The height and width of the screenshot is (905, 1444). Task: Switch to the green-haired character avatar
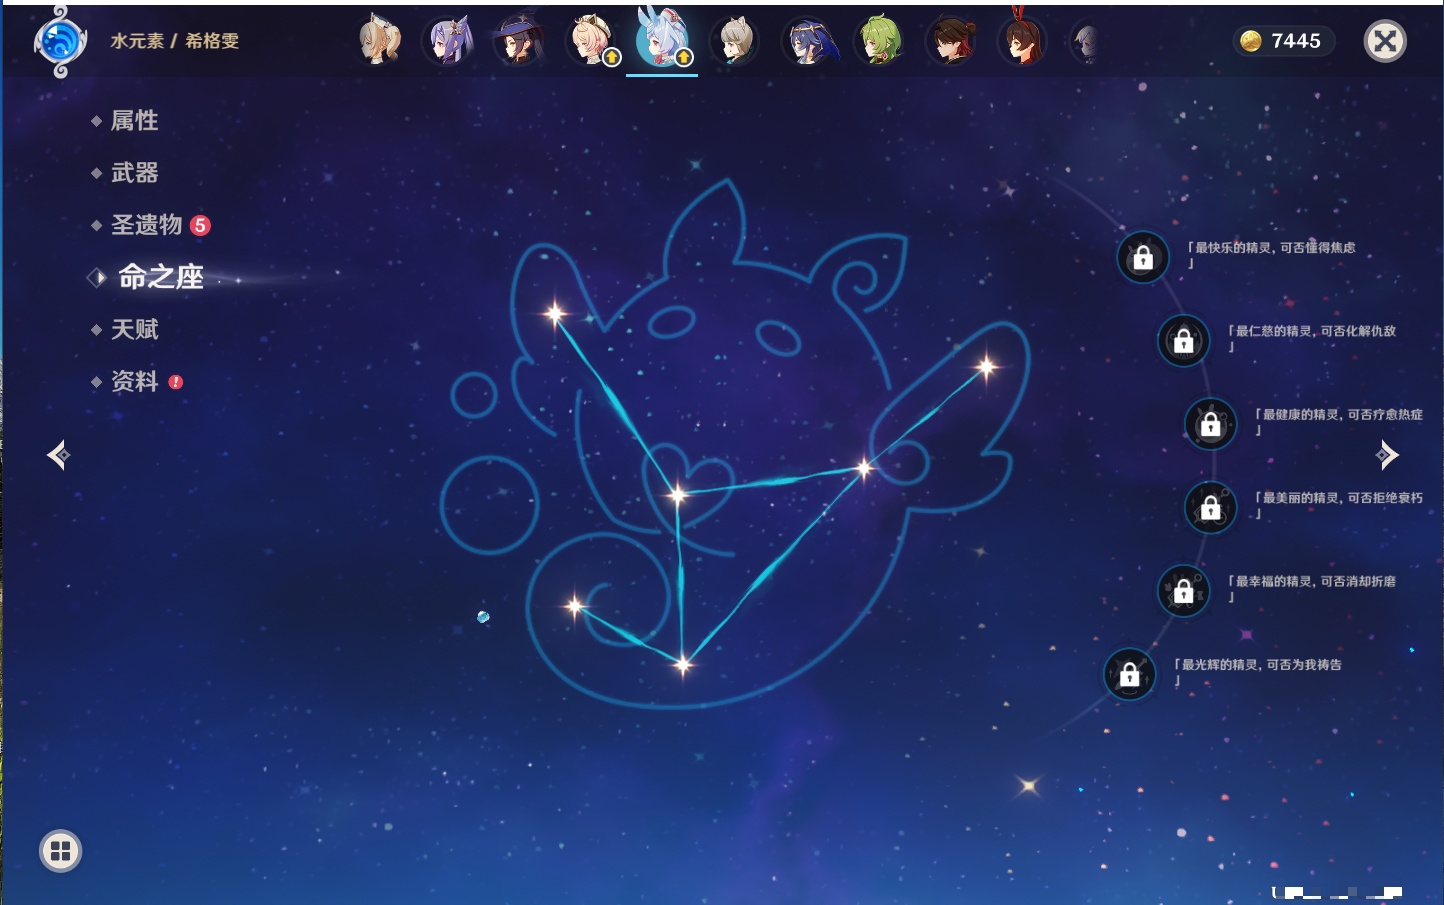pyautogui.click(x=879, y=42)
